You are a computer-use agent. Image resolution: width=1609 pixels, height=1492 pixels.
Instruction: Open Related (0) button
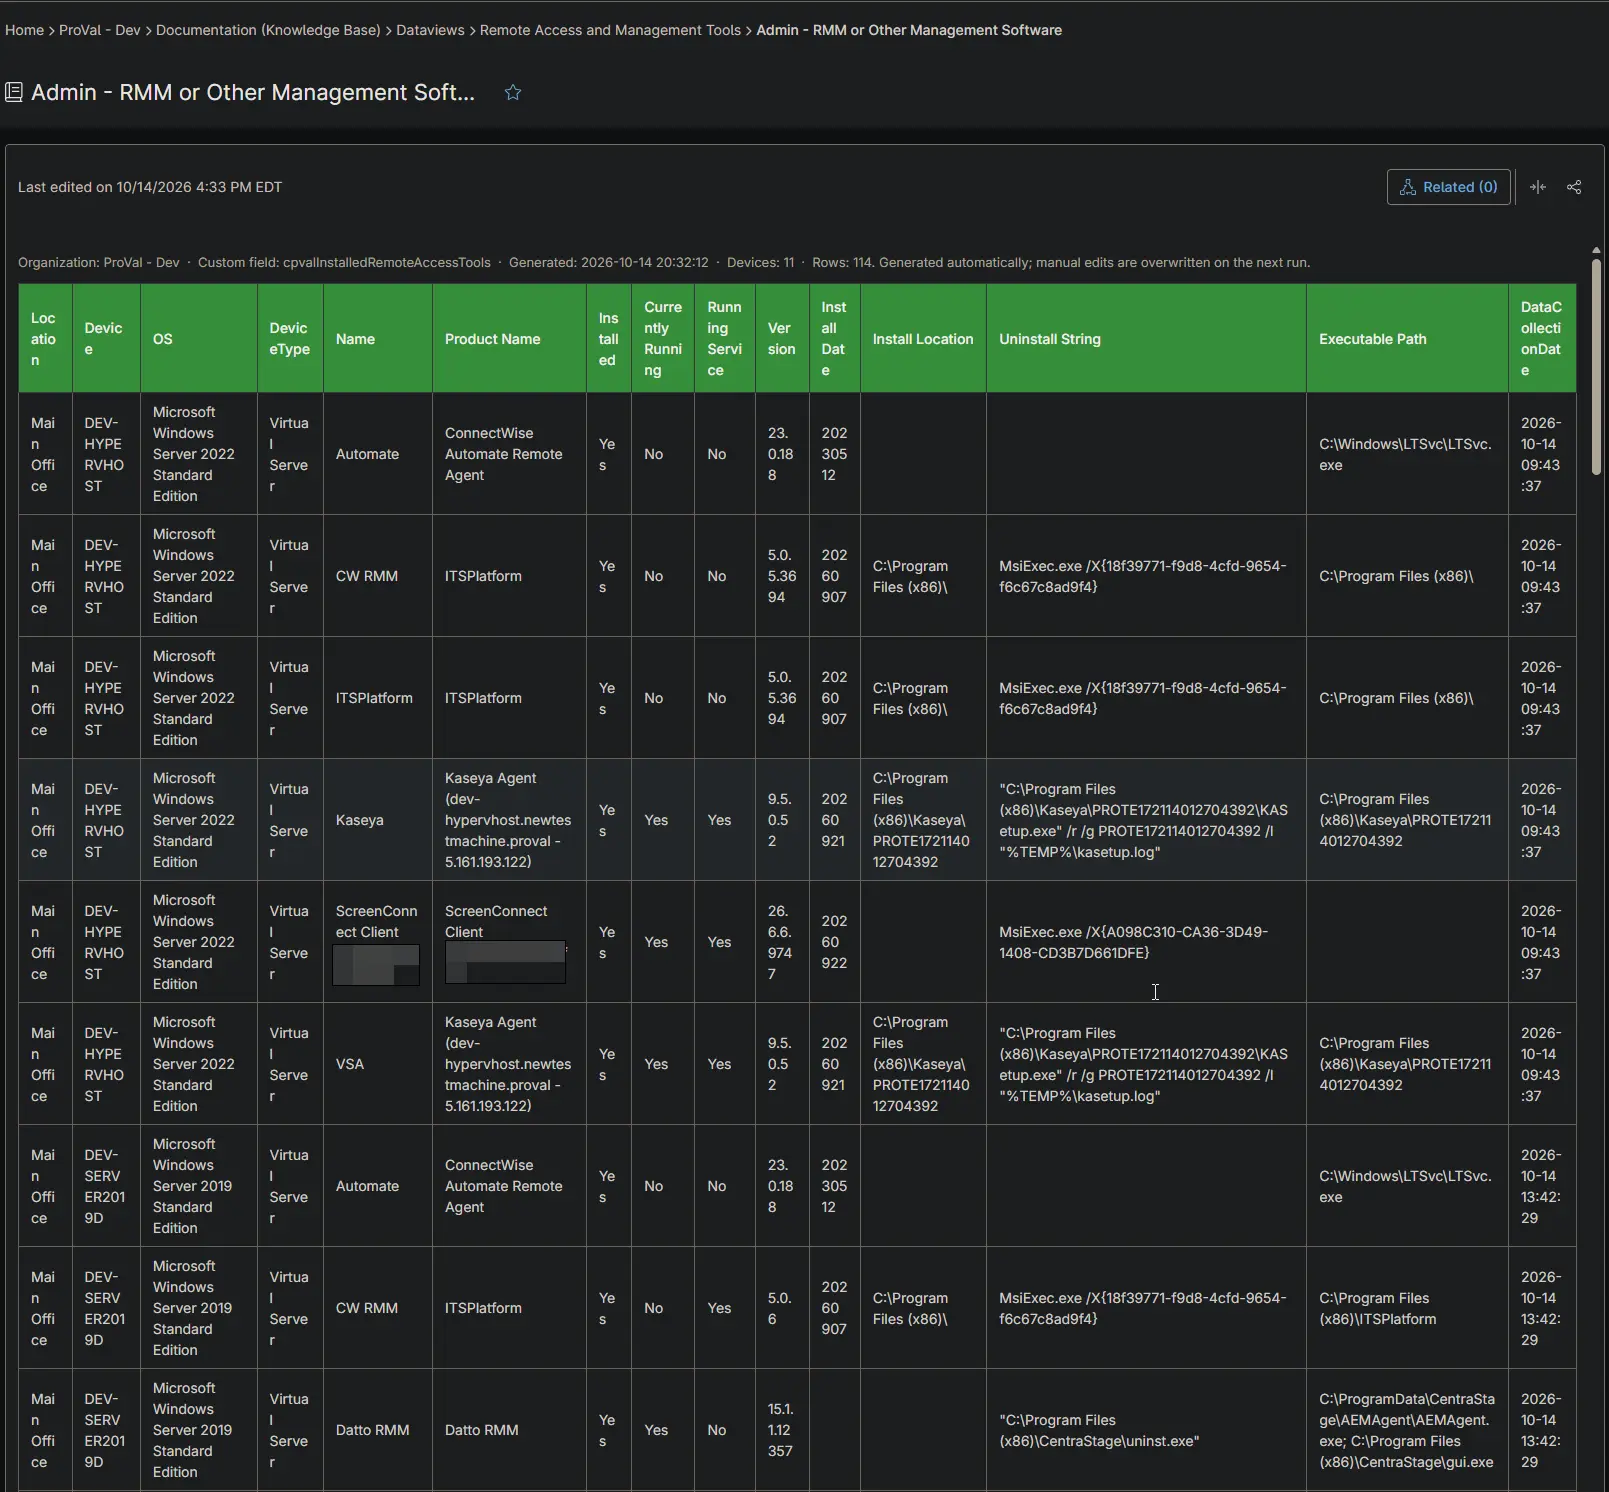[1448, 187]
